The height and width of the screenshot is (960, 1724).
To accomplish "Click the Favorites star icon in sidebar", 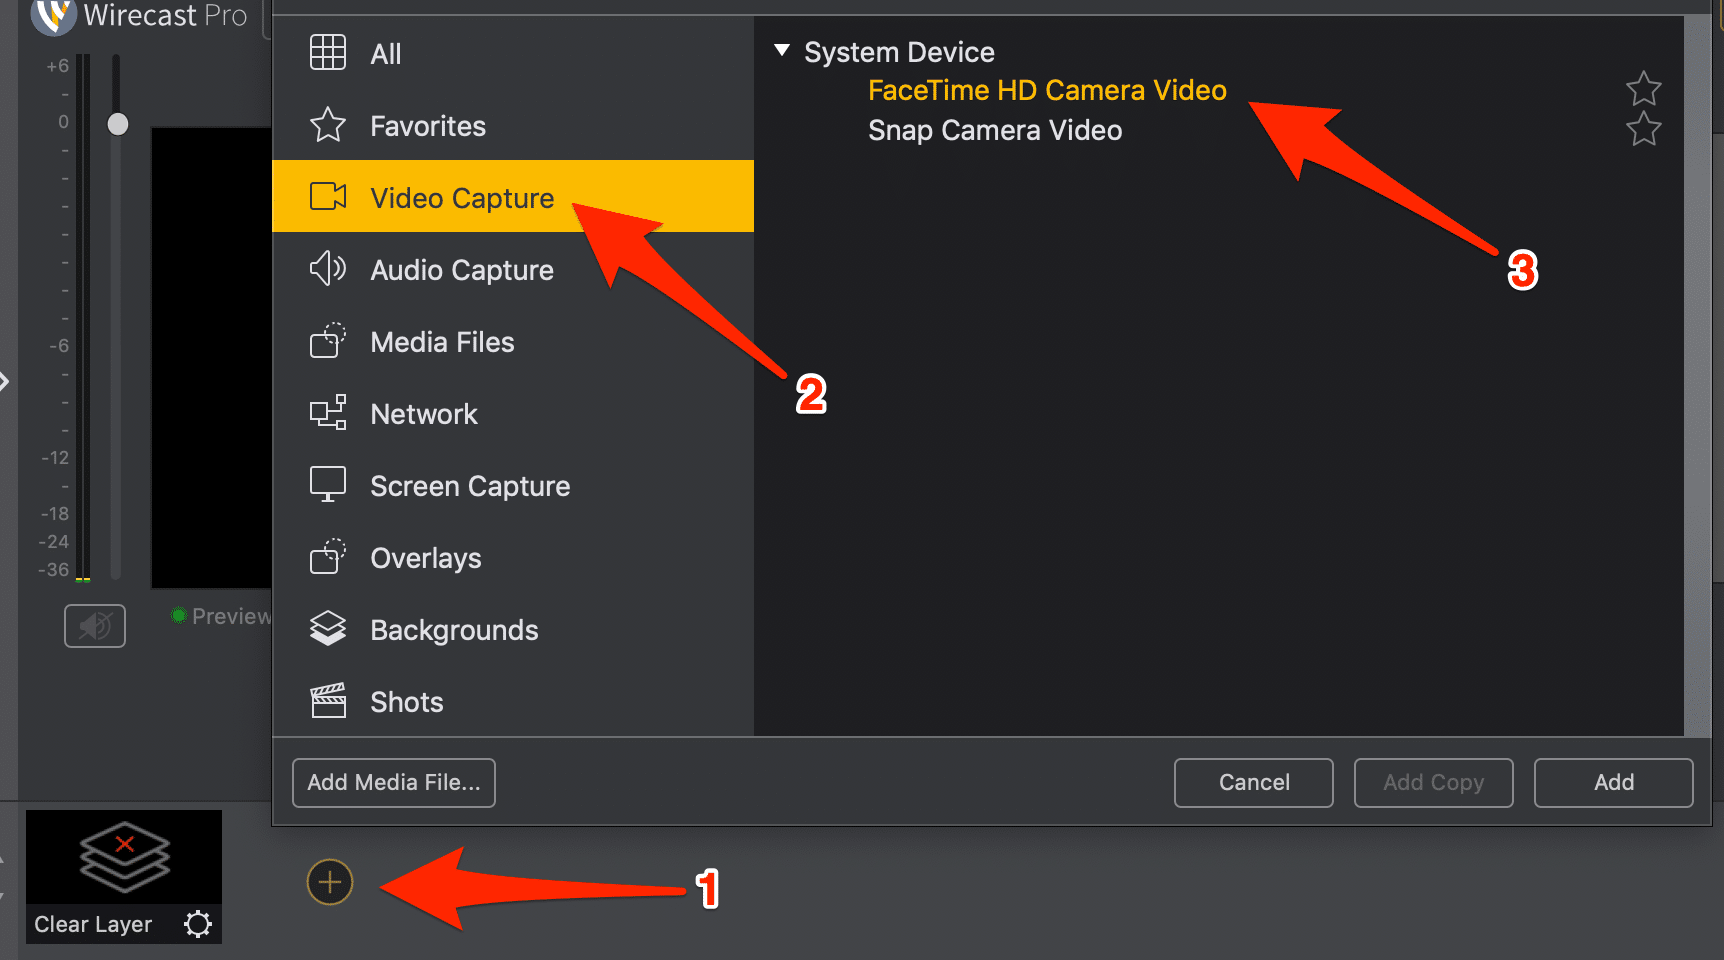I will point(328,125).
